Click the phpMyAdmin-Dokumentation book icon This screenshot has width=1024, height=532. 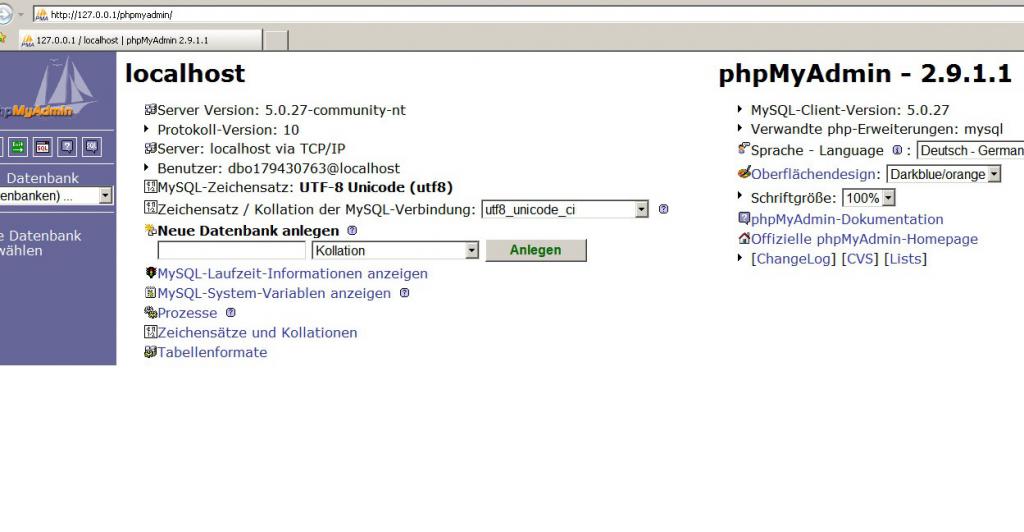coord(744,218)
